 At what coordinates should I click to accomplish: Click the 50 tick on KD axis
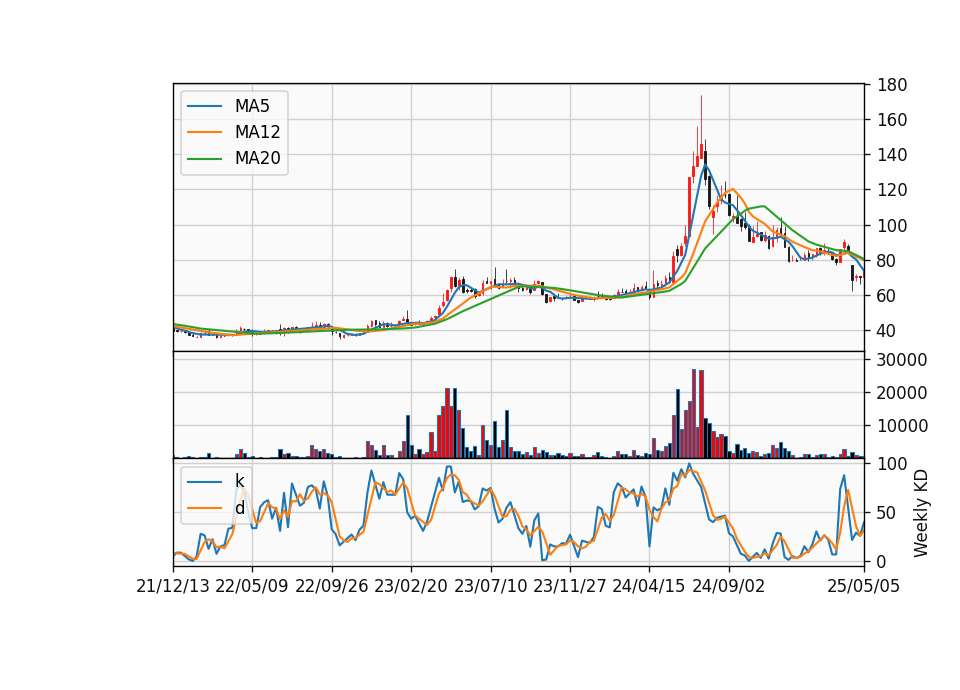coord(886,512)
